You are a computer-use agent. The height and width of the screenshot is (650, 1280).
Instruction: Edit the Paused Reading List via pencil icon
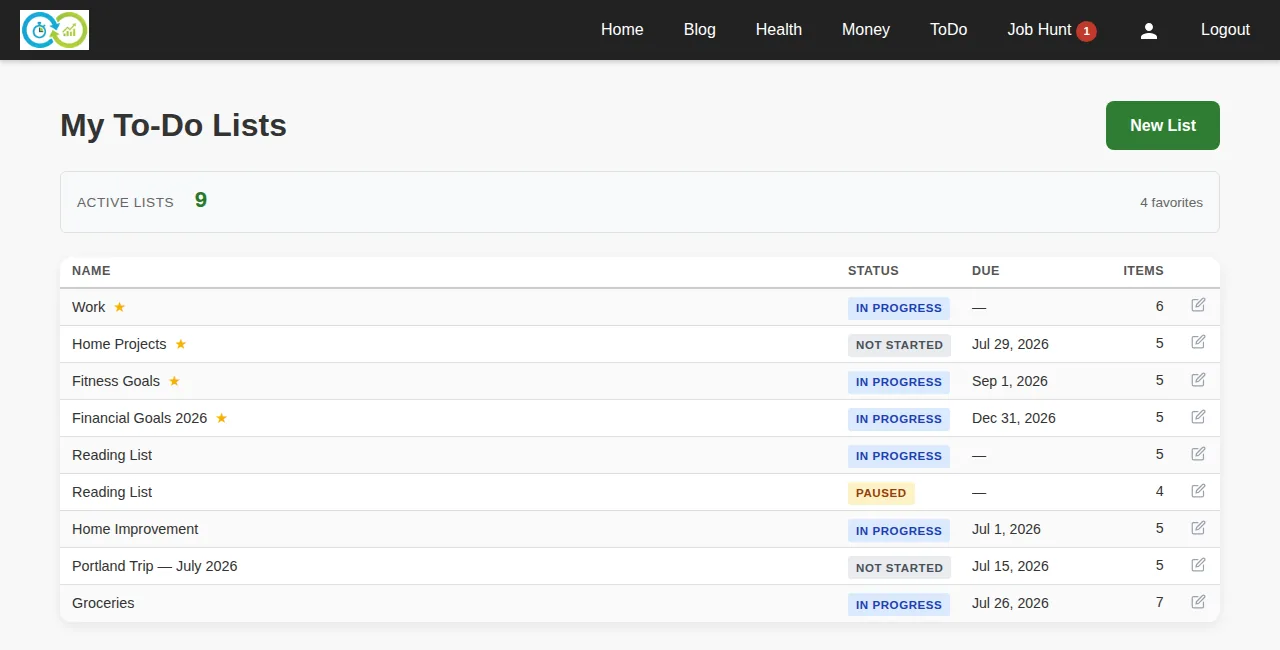(1198, 490)
